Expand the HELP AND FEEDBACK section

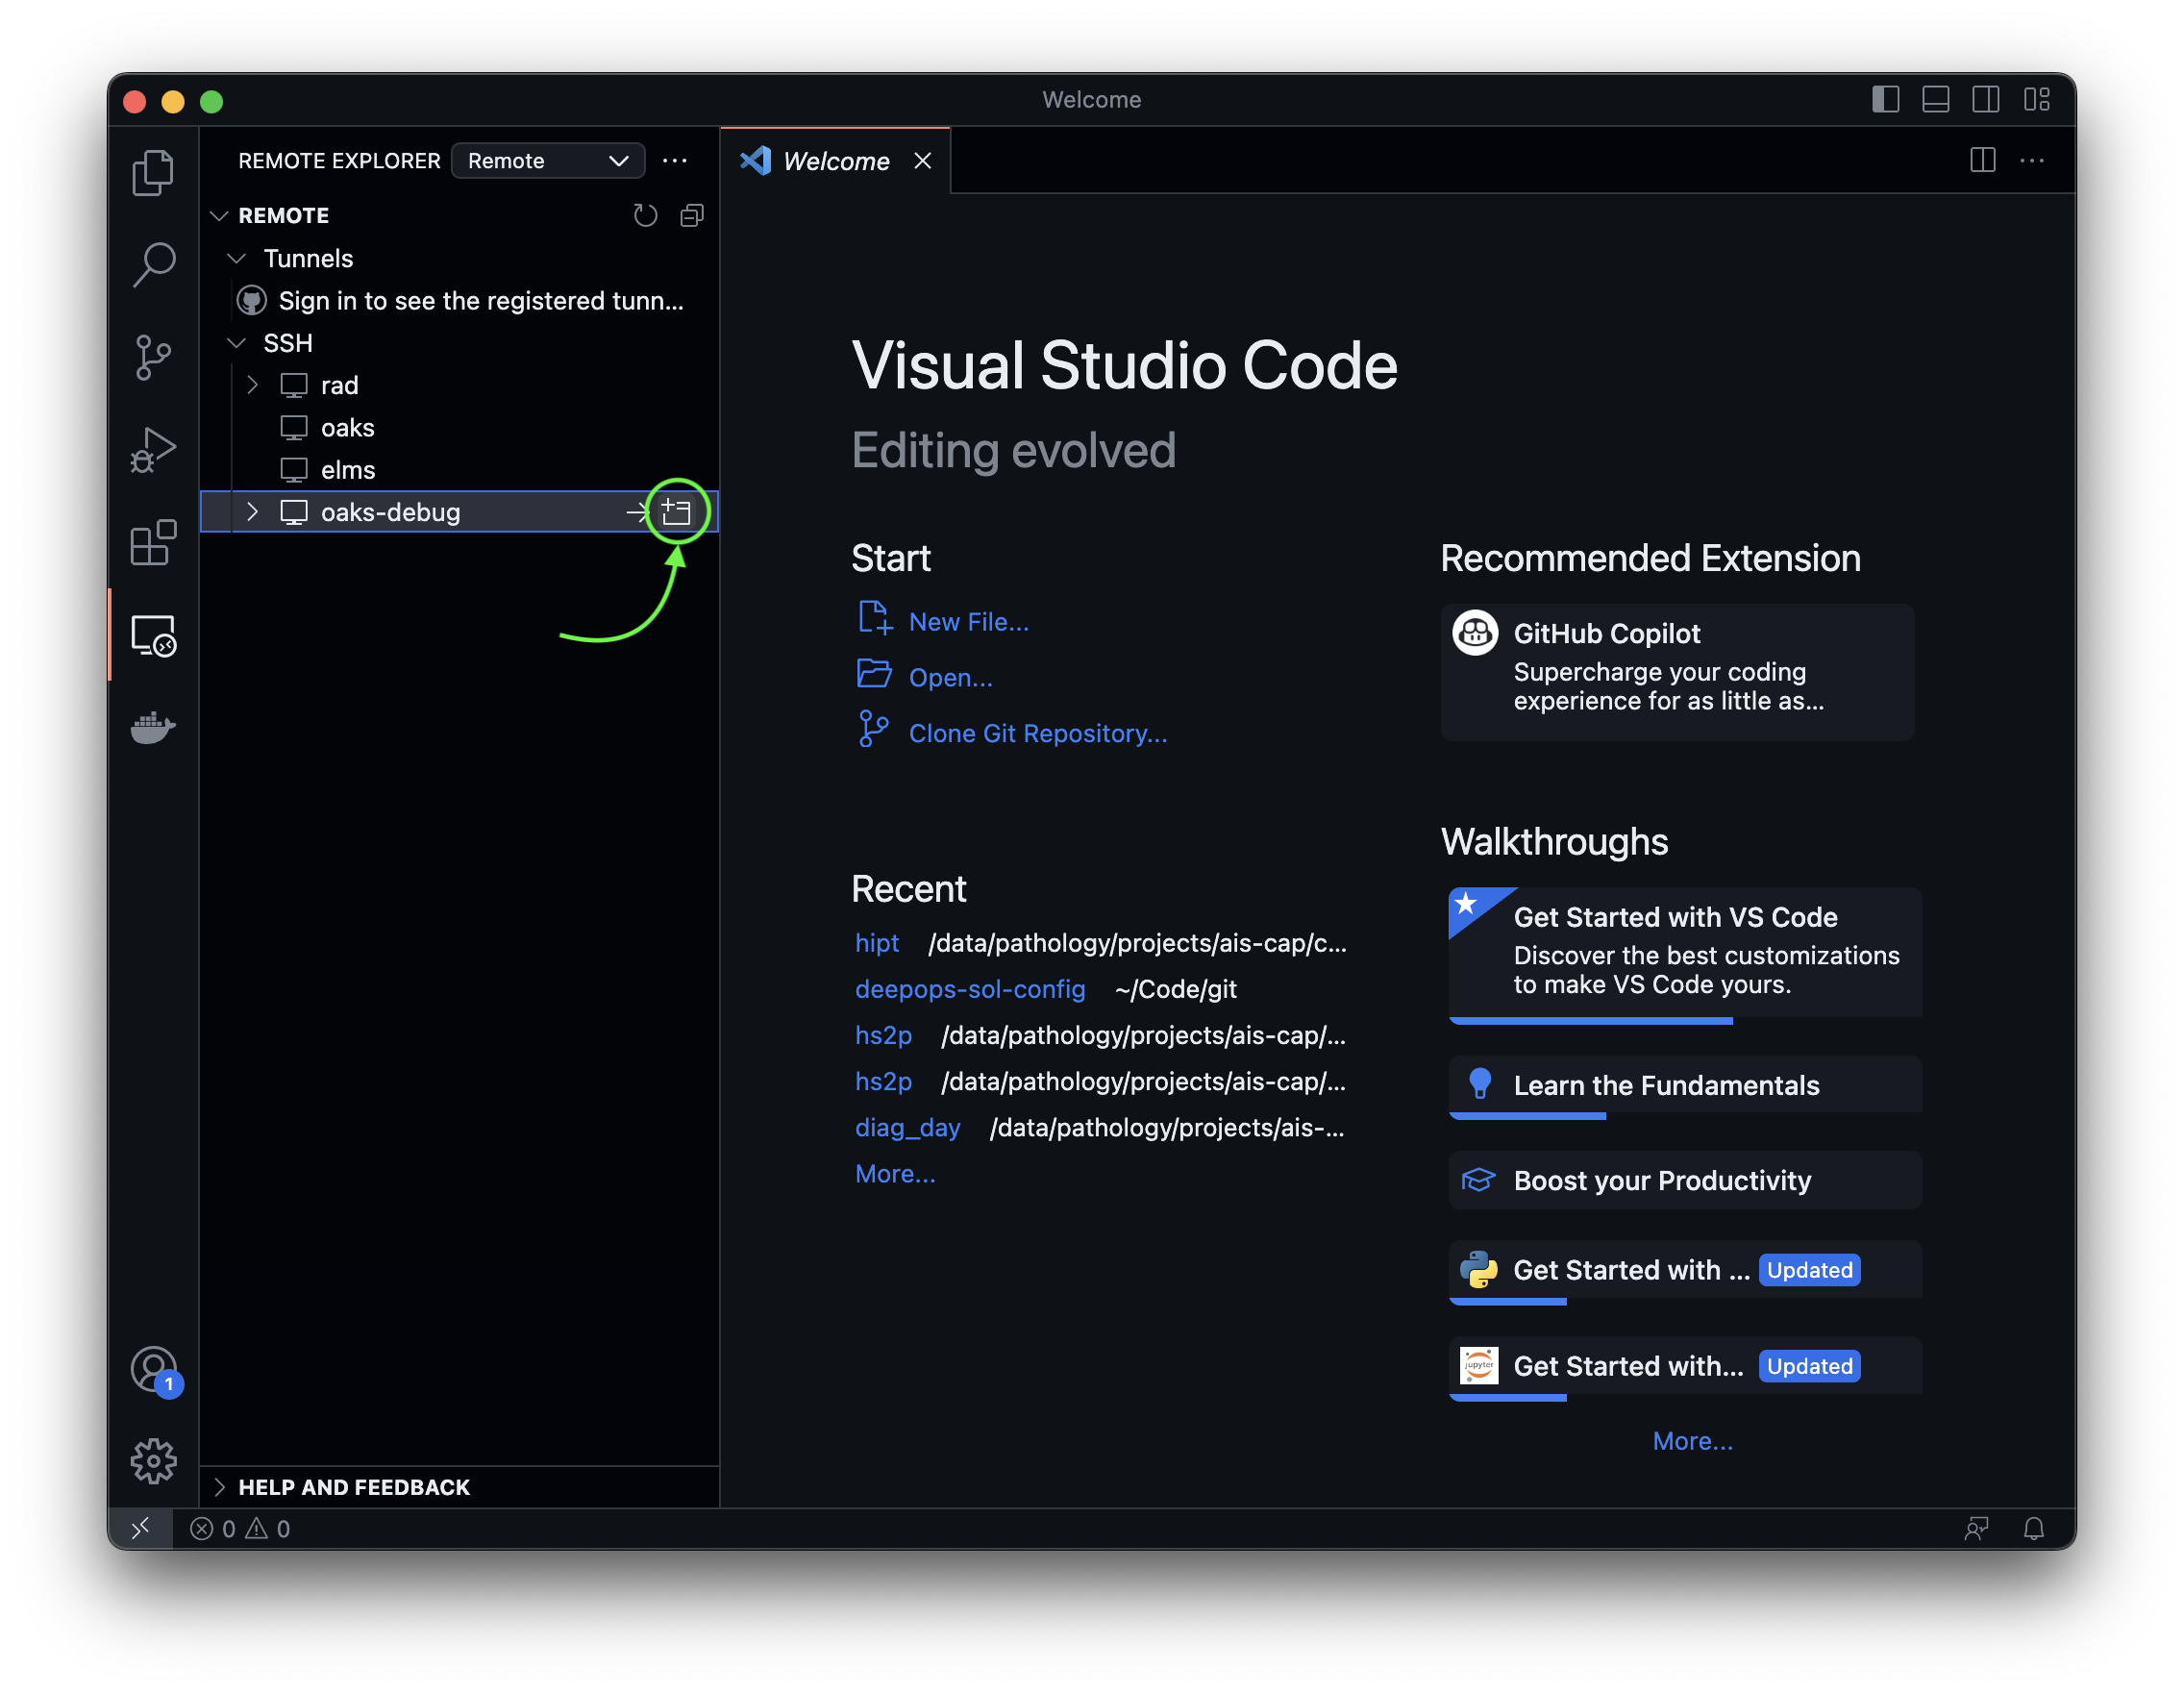tap(459, 1487)
